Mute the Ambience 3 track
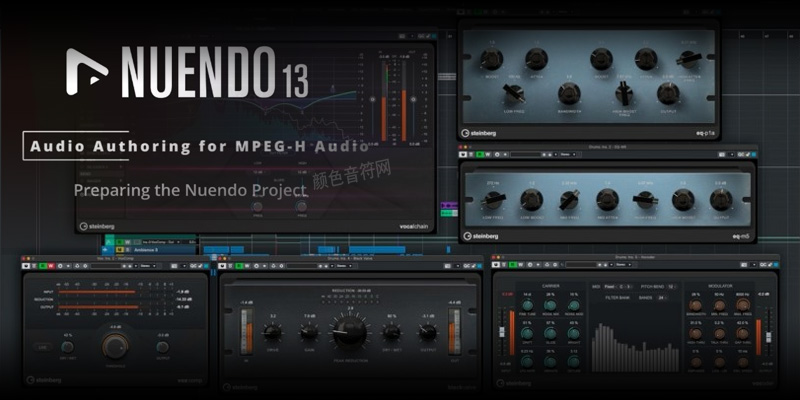This screenshot has width=800, height=400. click(x=120, y=249)
